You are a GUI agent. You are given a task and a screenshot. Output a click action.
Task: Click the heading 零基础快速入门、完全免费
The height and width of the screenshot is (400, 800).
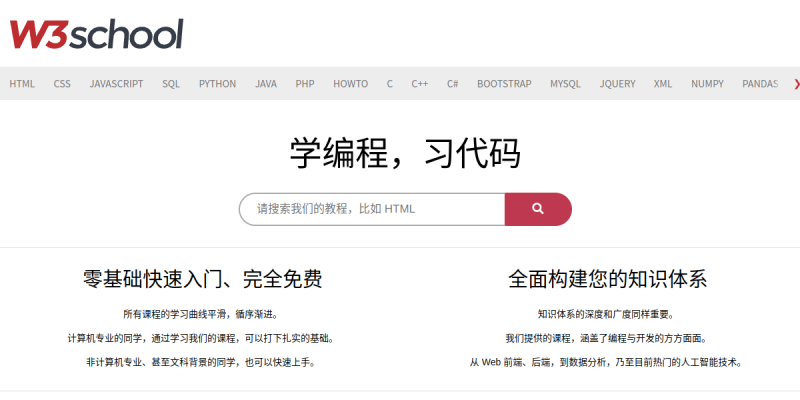[203, 279]
